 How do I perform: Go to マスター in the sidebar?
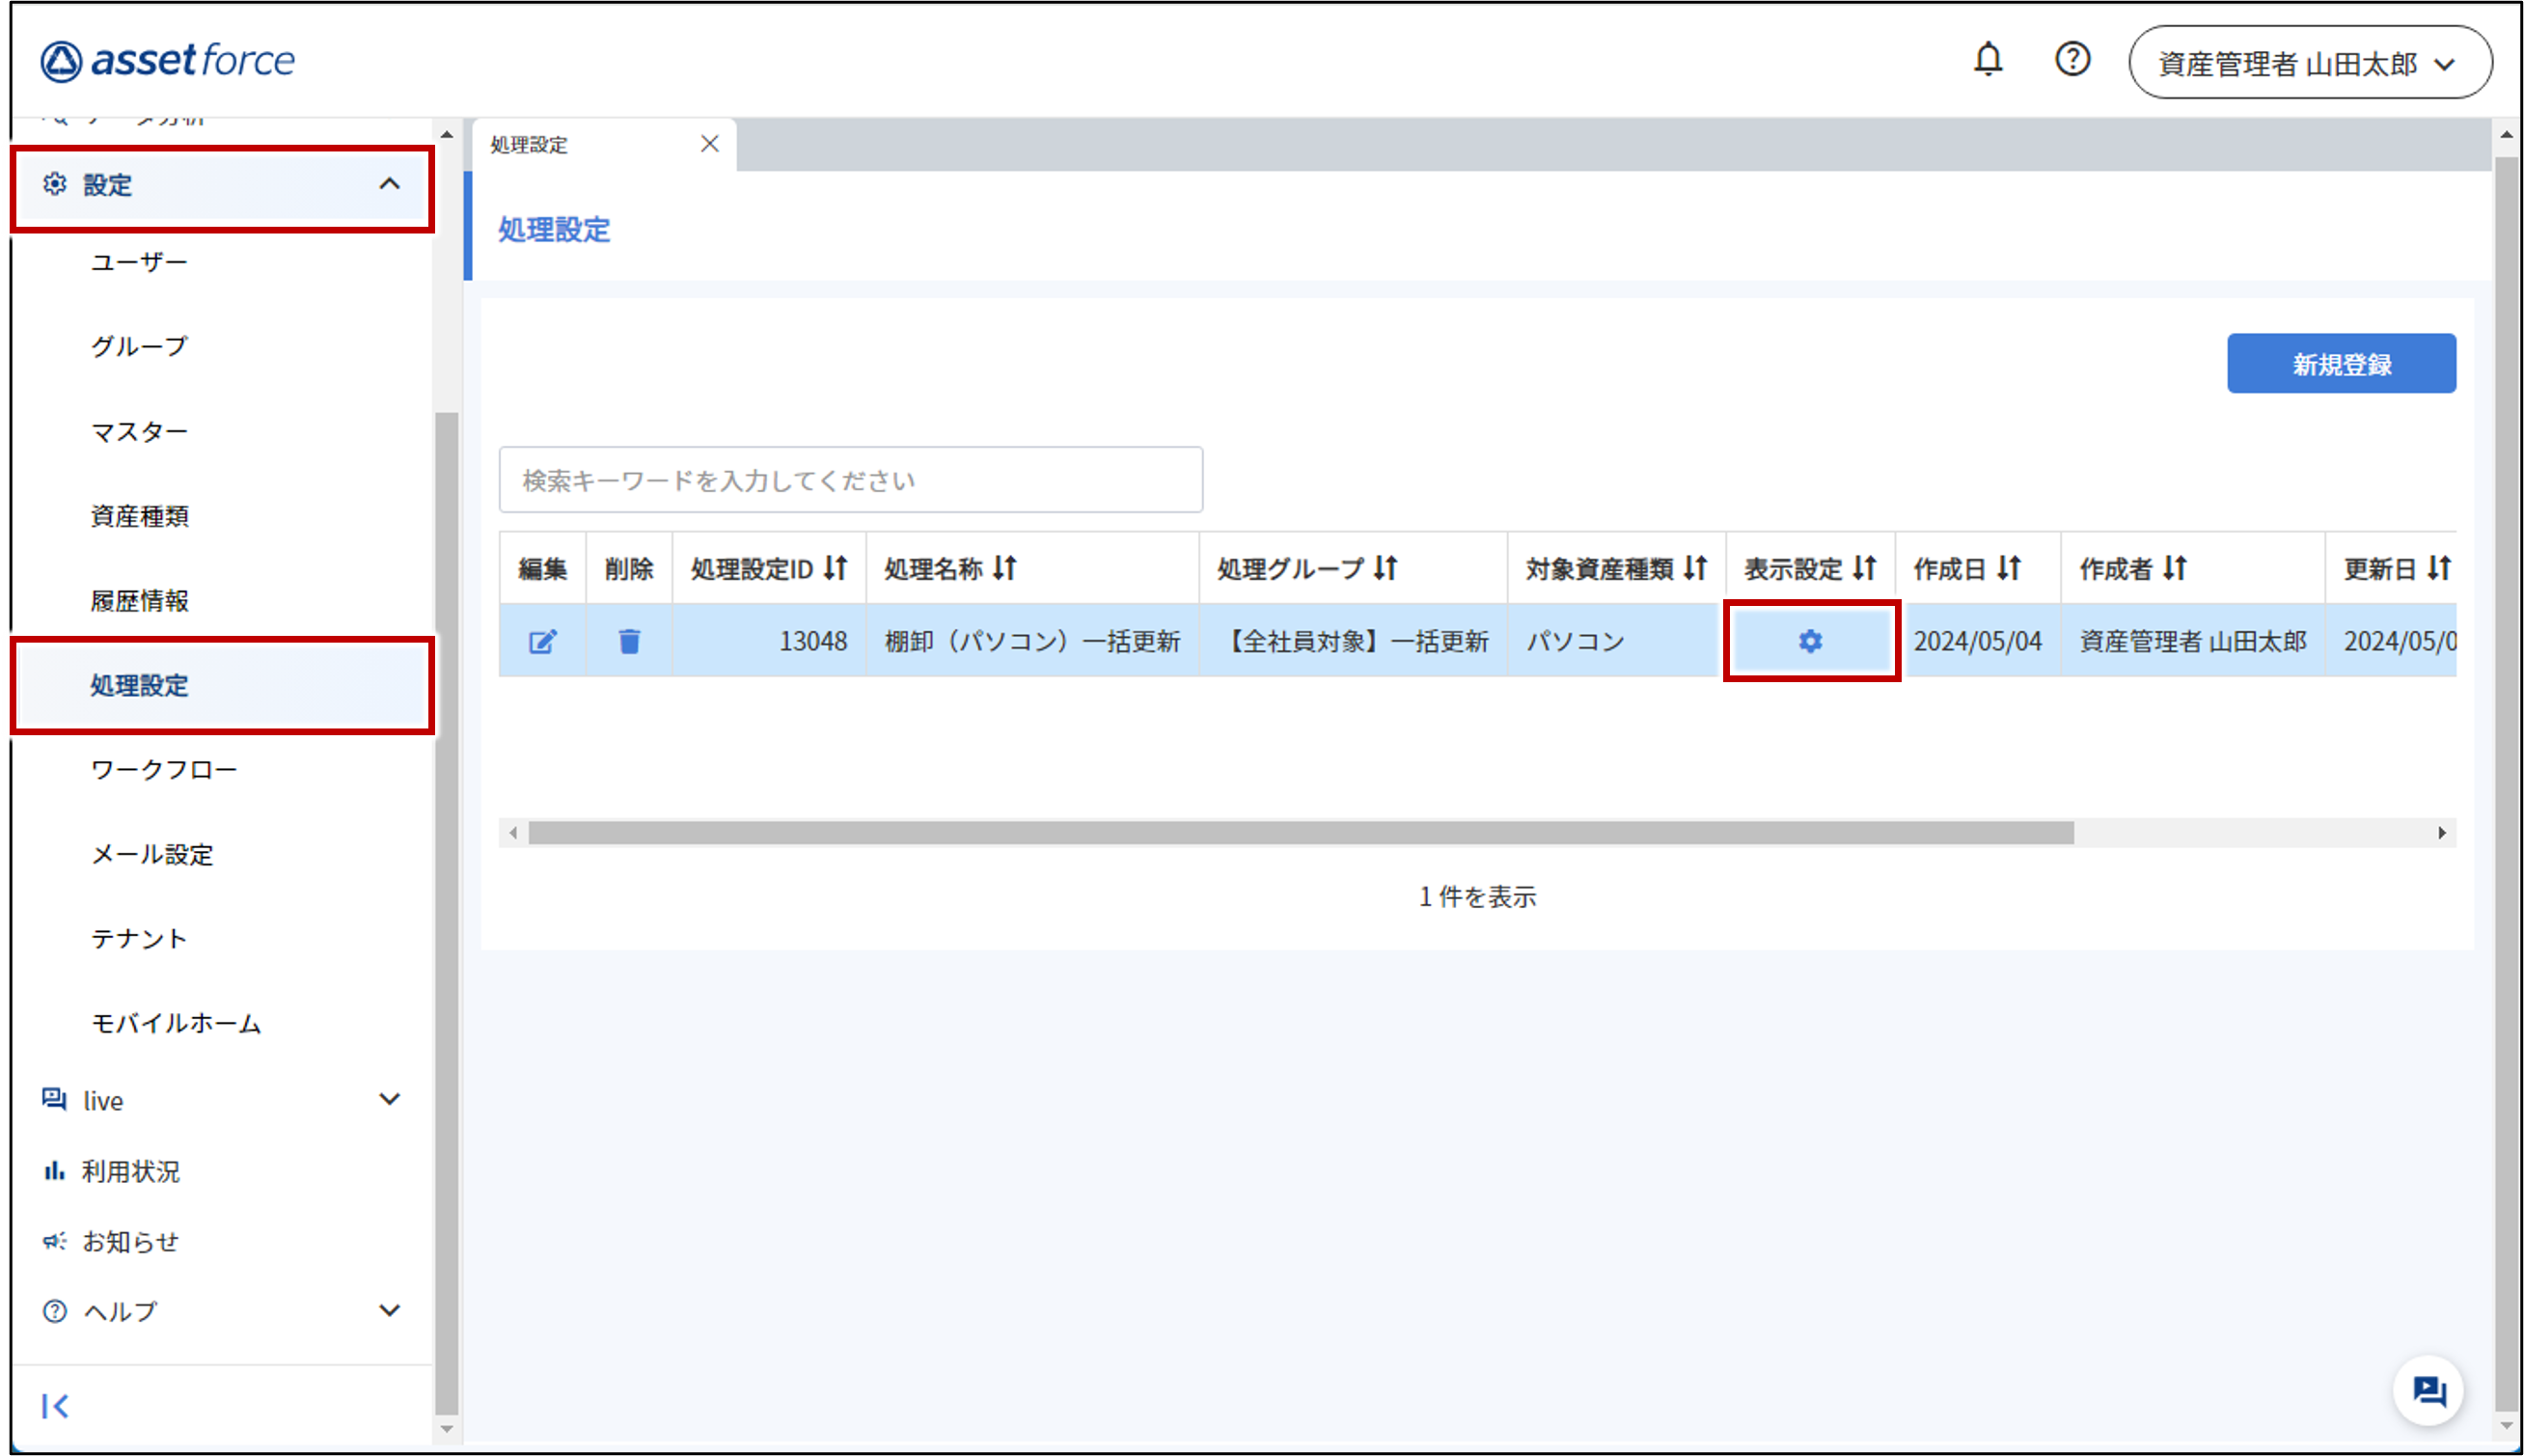tap(139, 432)
